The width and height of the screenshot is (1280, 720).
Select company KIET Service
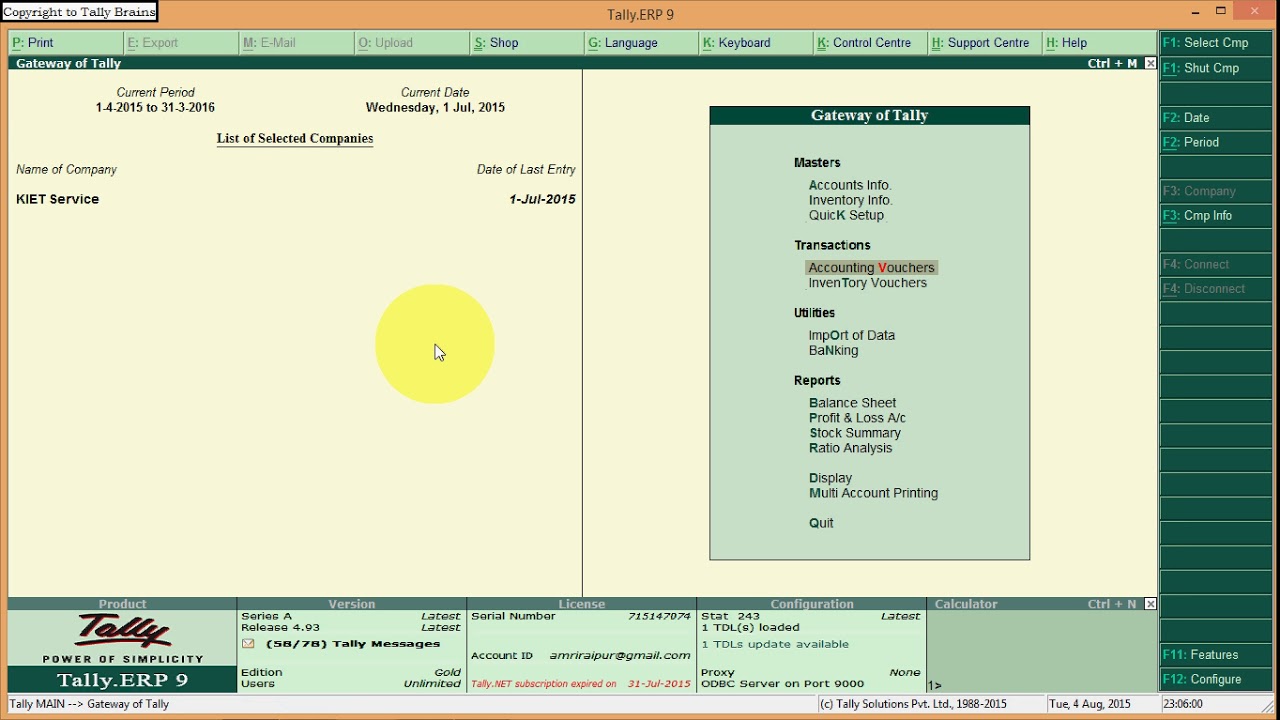57,199
